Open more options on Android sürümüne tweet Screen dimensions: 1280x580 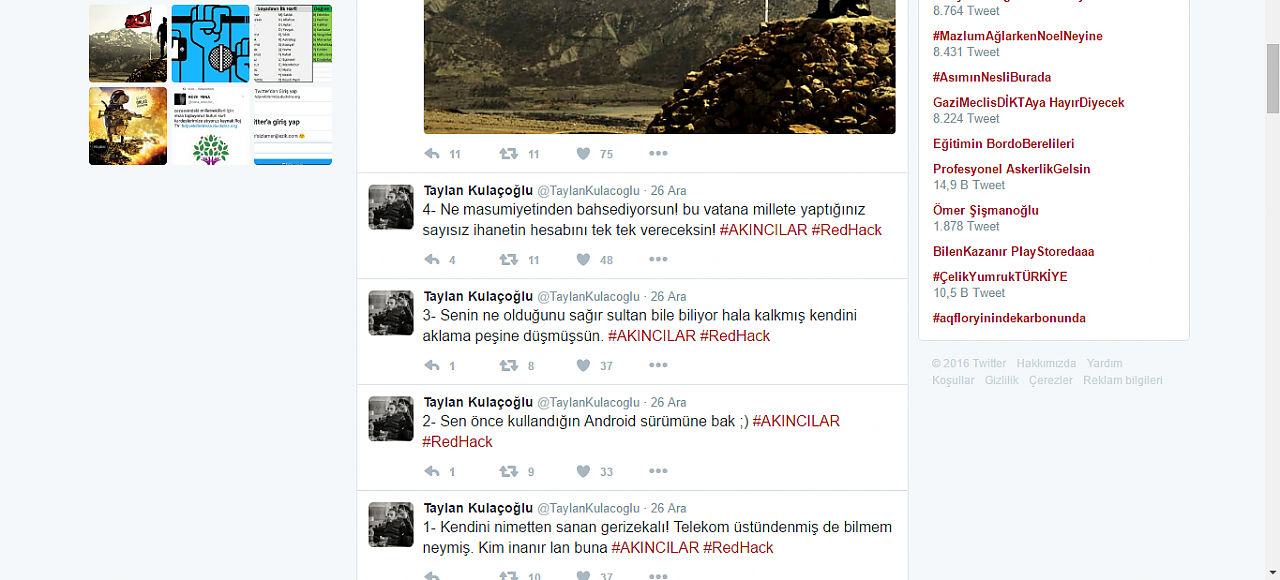tap(658, 472)
